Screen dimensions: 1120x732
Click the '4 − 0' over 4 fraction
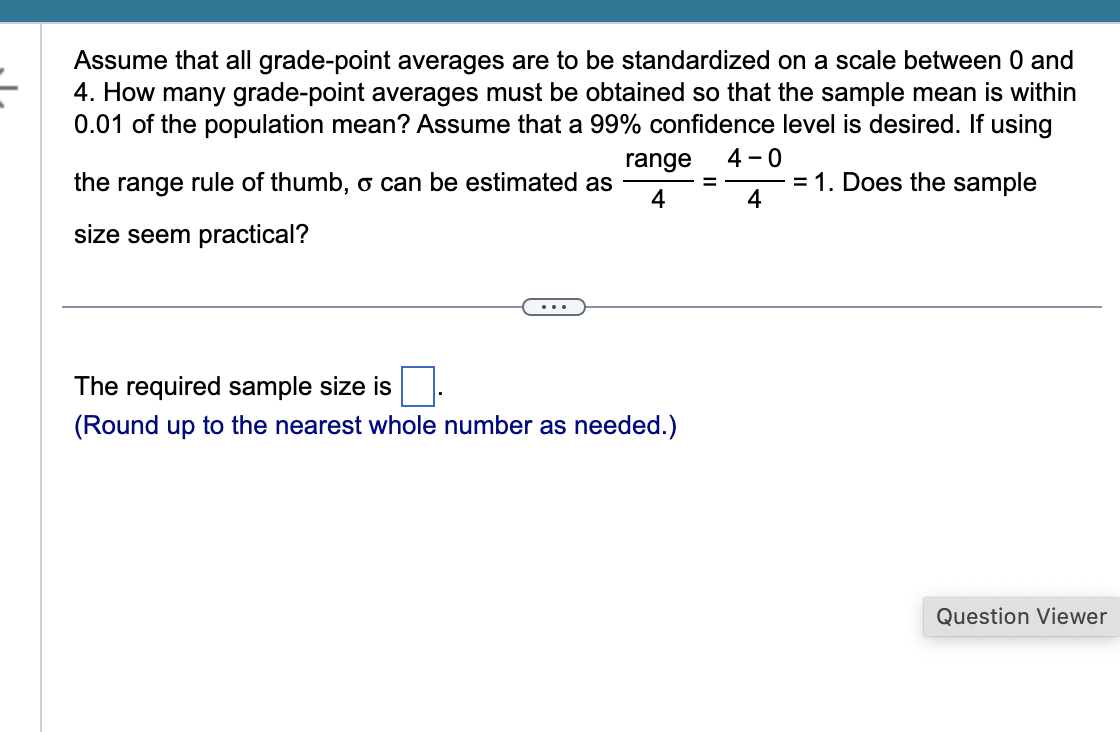point(754,179)
